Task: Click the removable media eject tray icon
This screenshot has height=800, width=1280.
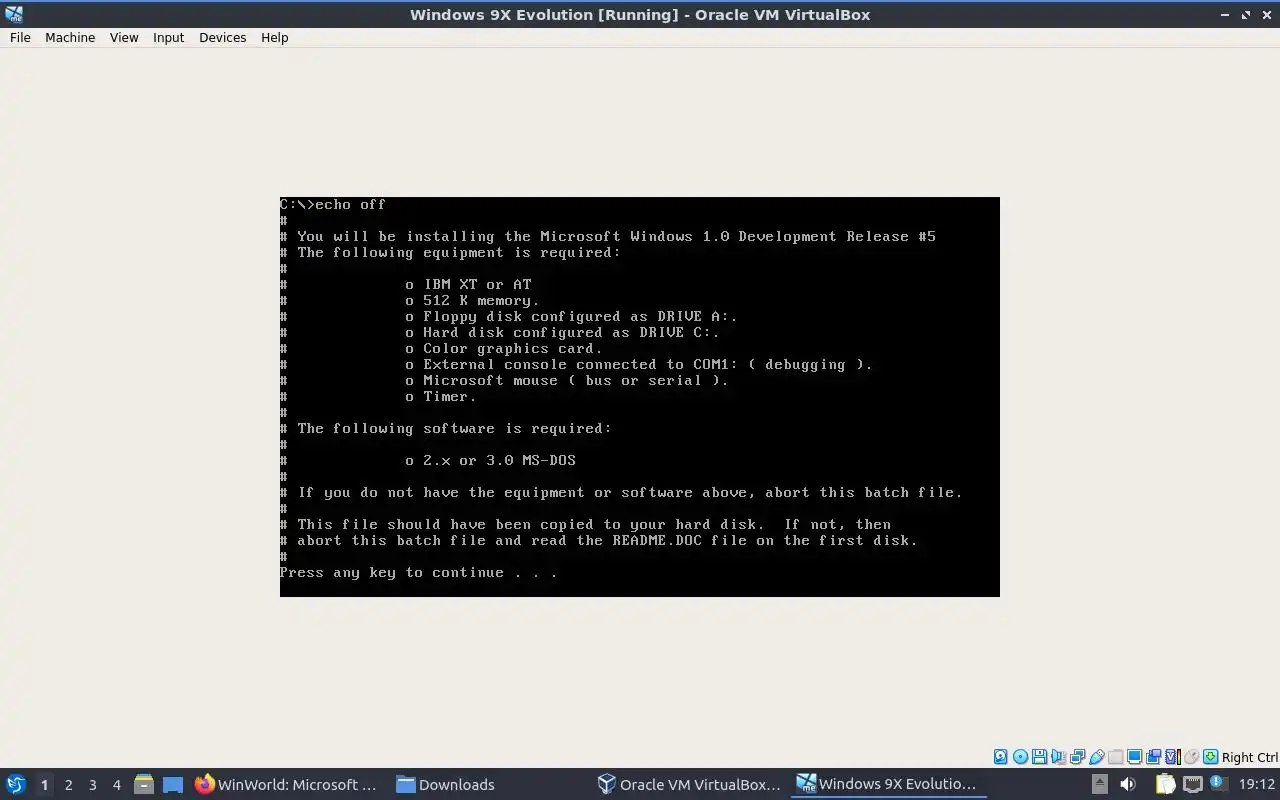Action: [1100, 784]
